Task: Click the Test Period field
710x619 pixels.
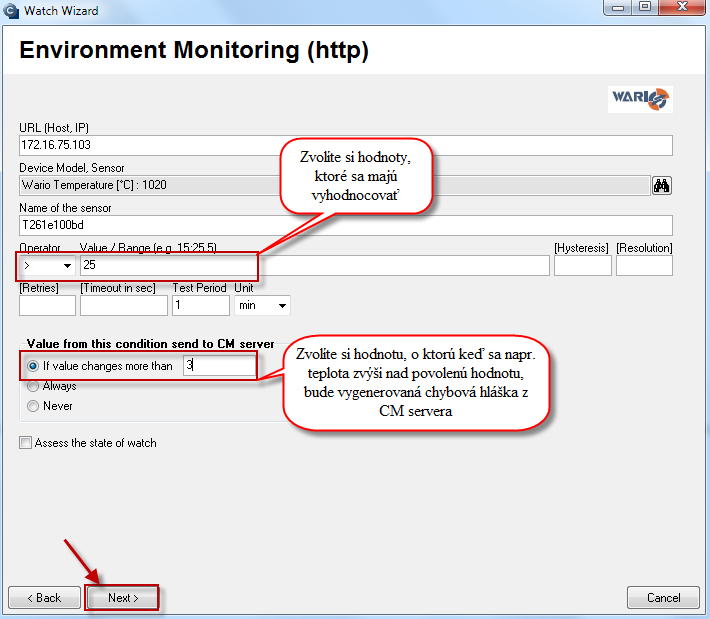Action: 201,306
